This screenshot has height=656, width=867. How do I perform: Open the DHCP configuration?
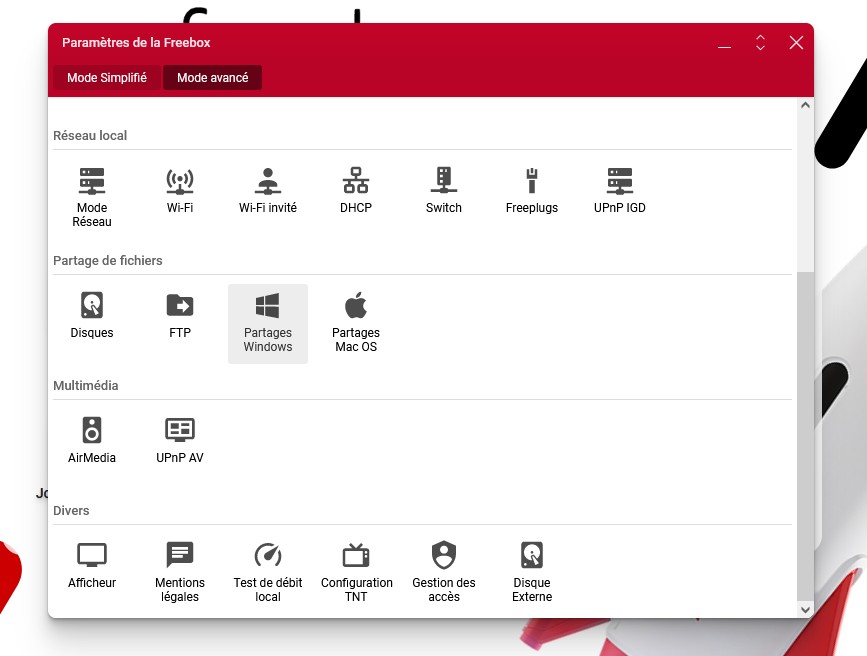click(x=355, y=190)
